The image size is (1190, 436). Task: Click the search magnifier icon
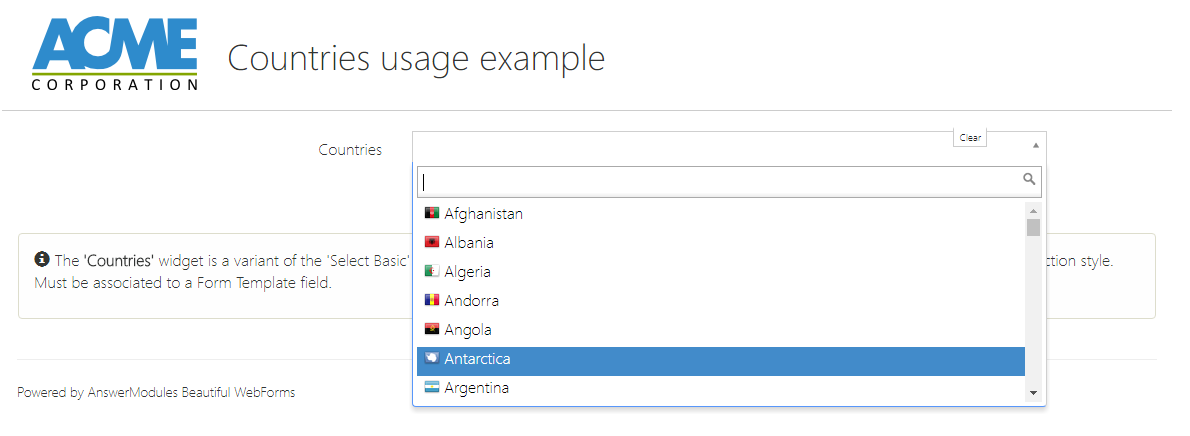point(1029,180)
